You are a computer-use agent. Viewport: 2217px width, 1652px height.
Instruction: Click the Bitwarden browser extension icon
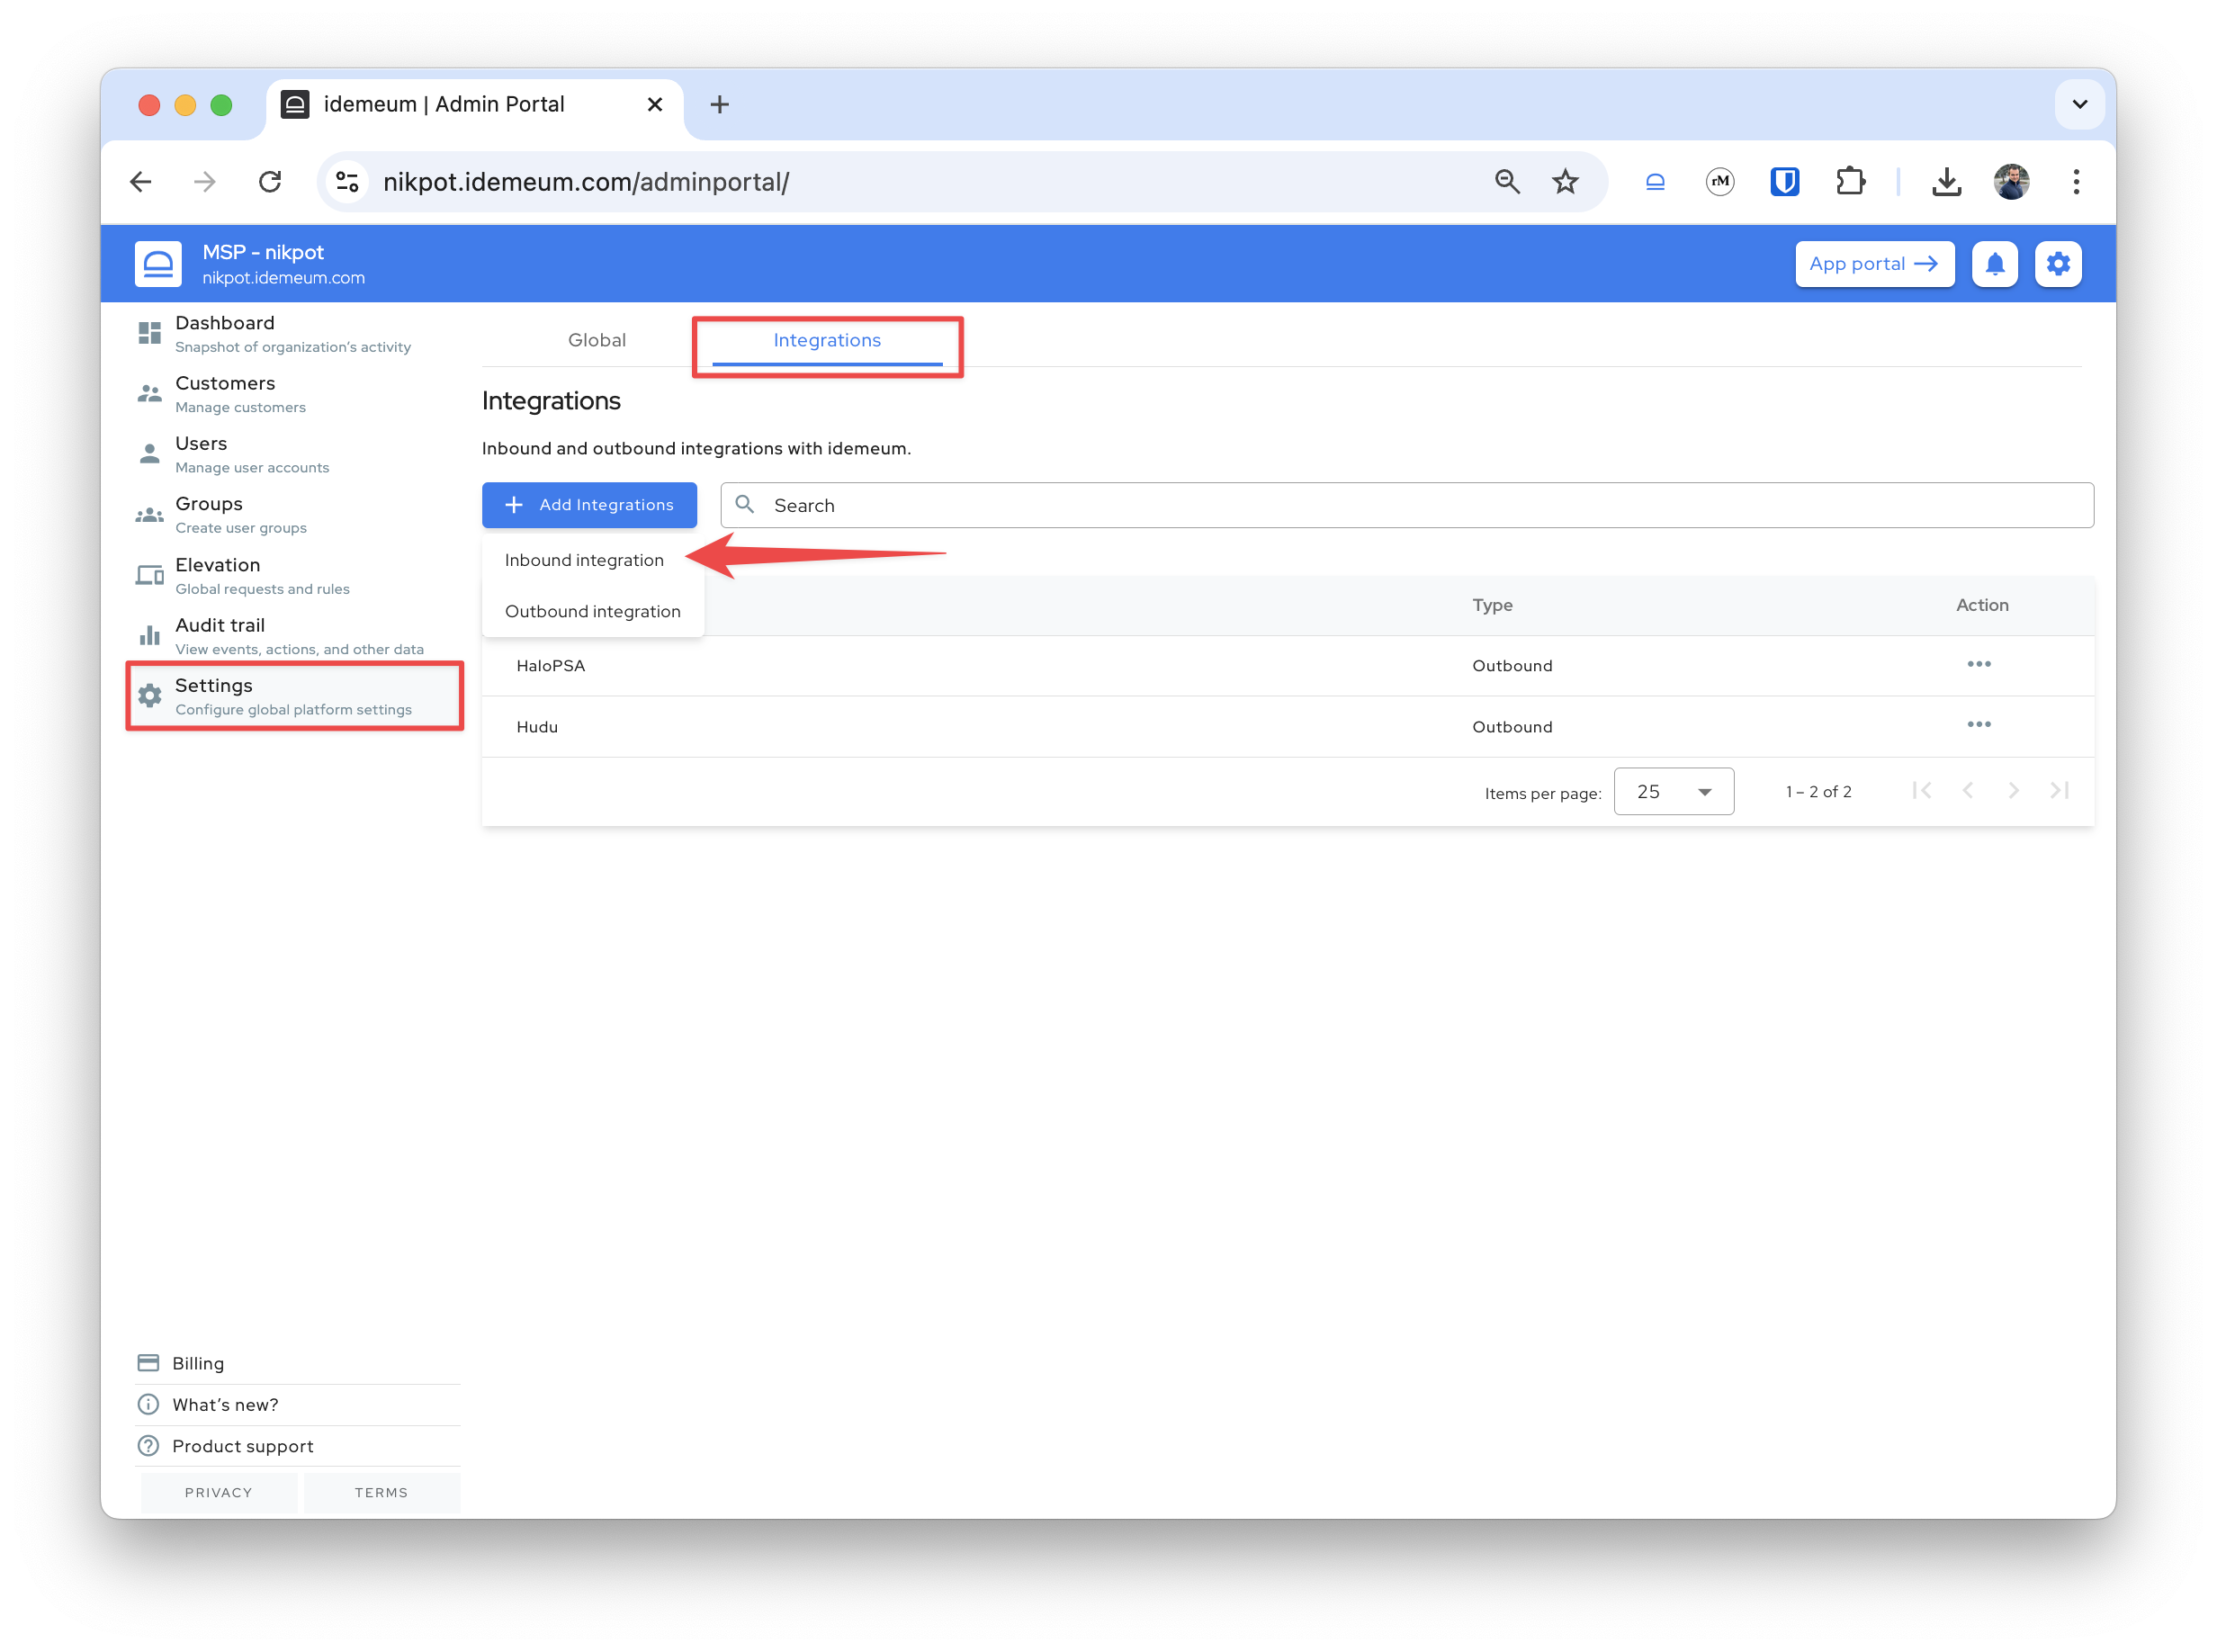click(x=1784, y=181)
